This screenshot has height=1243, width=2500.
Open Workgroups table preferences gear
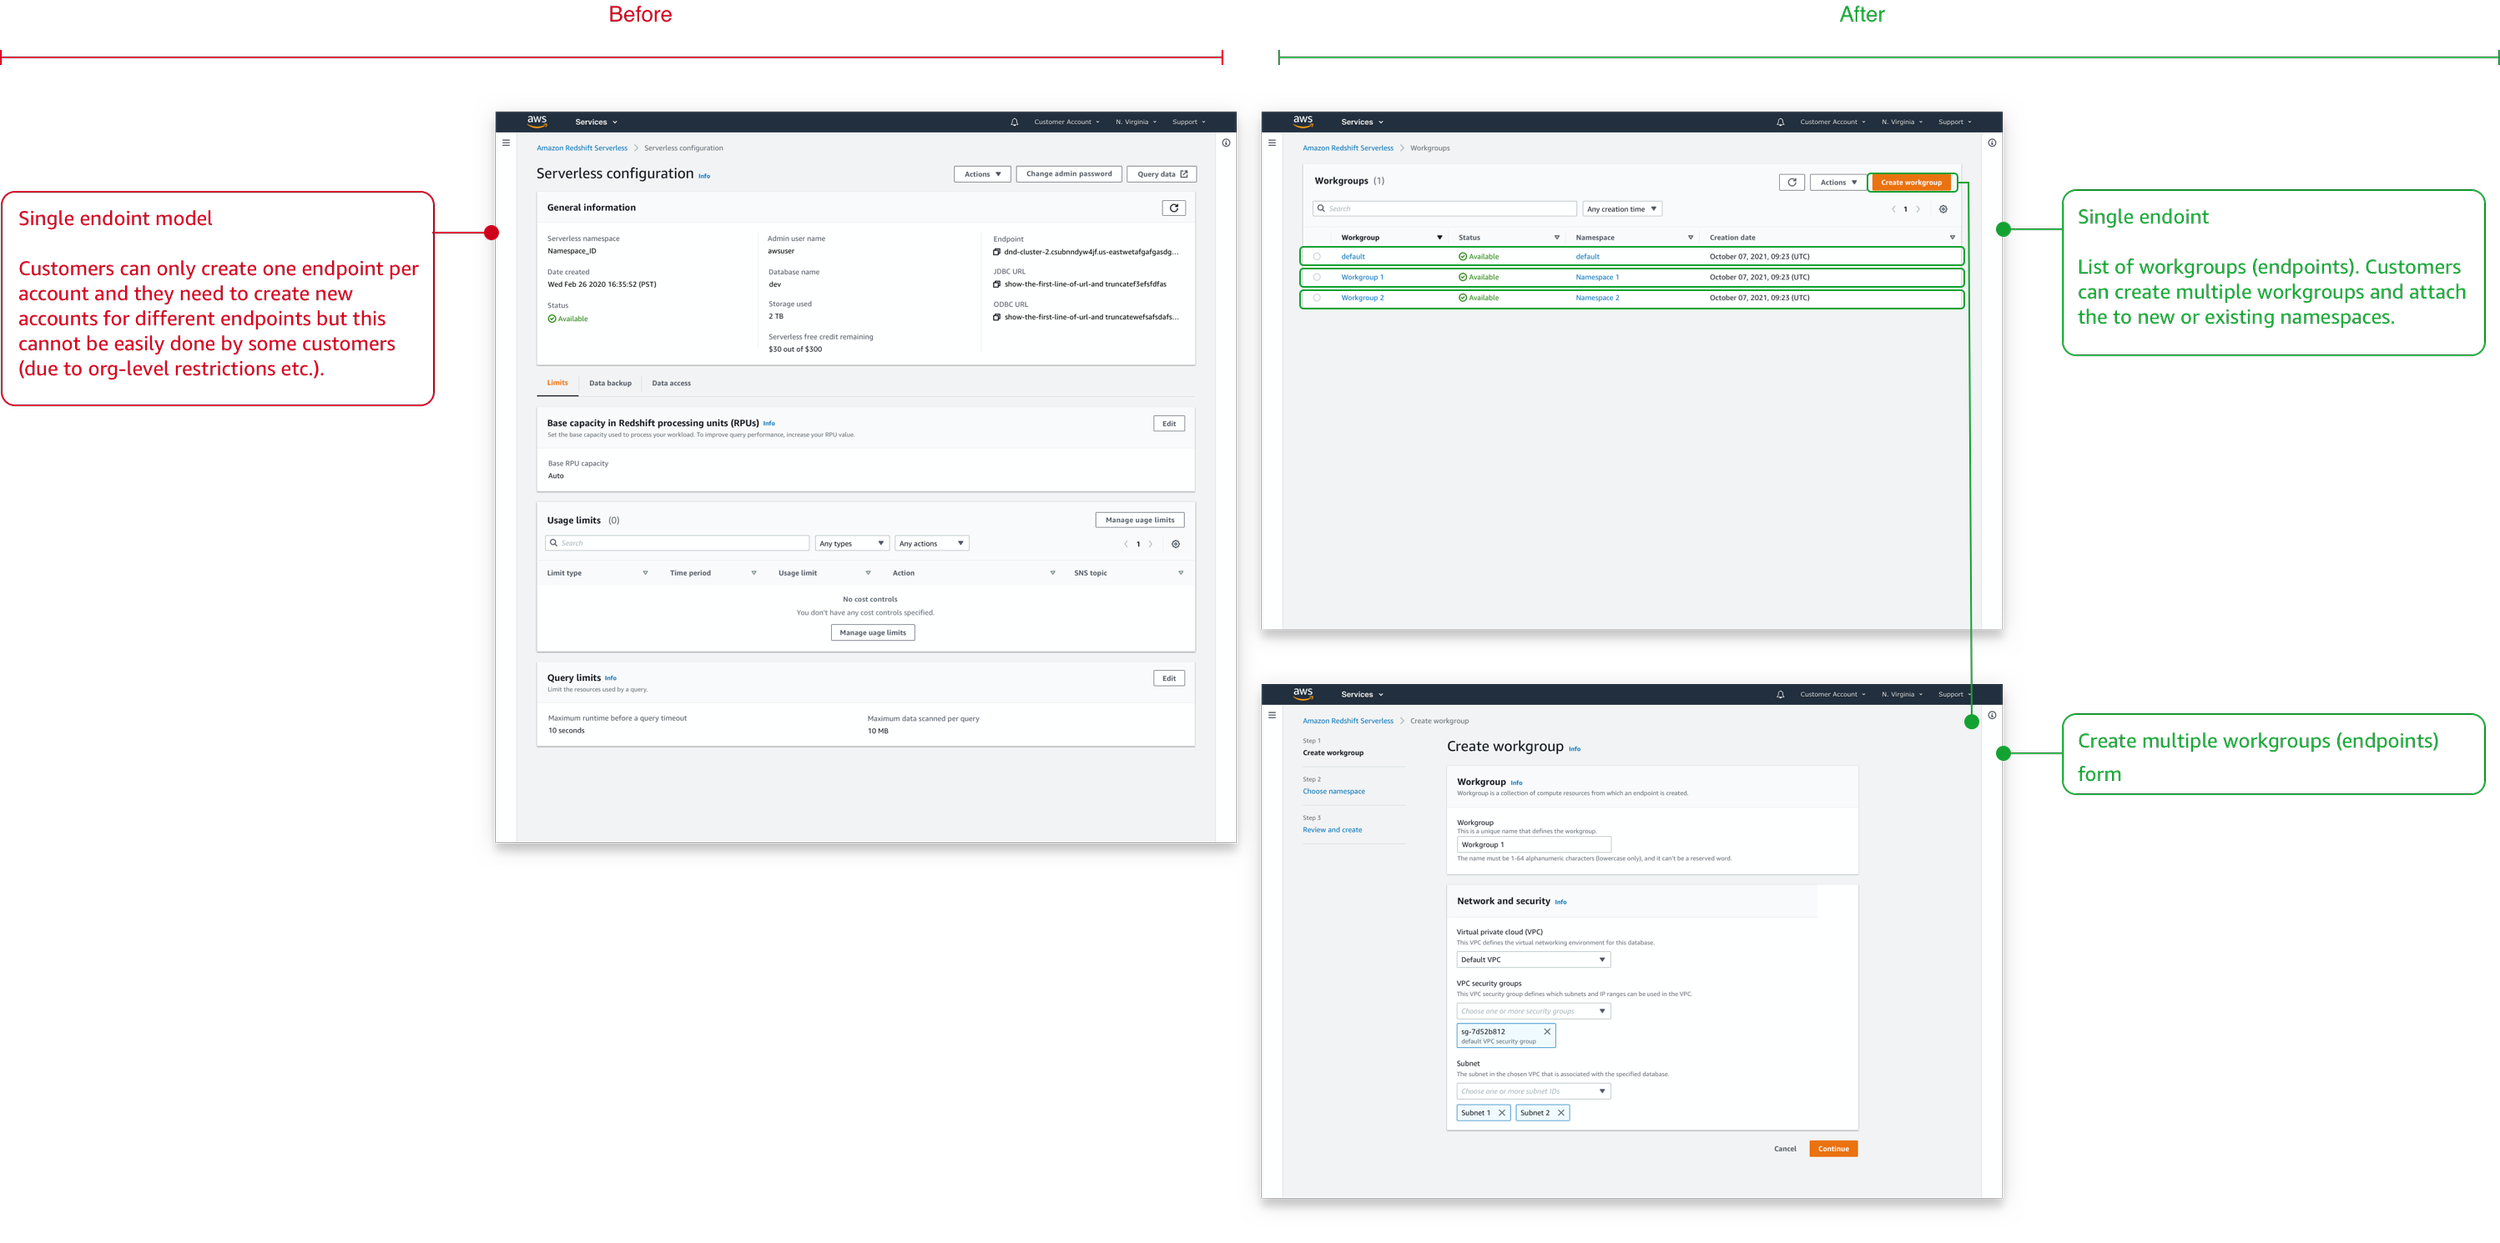click(1943, 209)
